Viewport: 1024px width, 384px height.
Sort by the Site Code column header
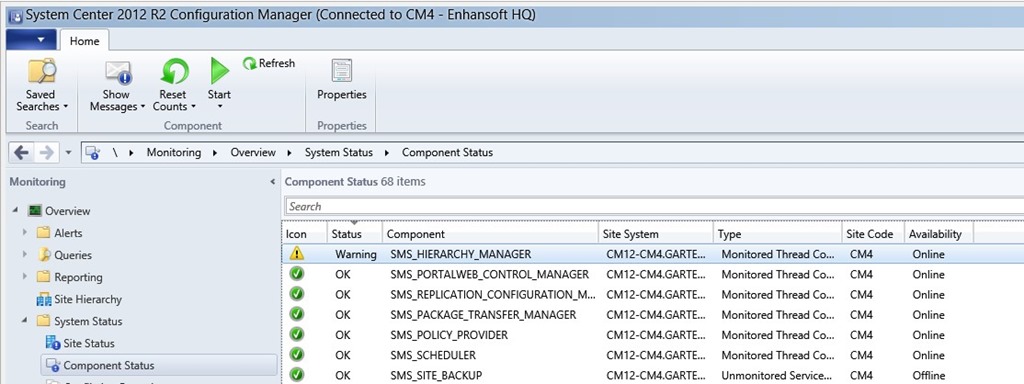(x=872, y=234)
